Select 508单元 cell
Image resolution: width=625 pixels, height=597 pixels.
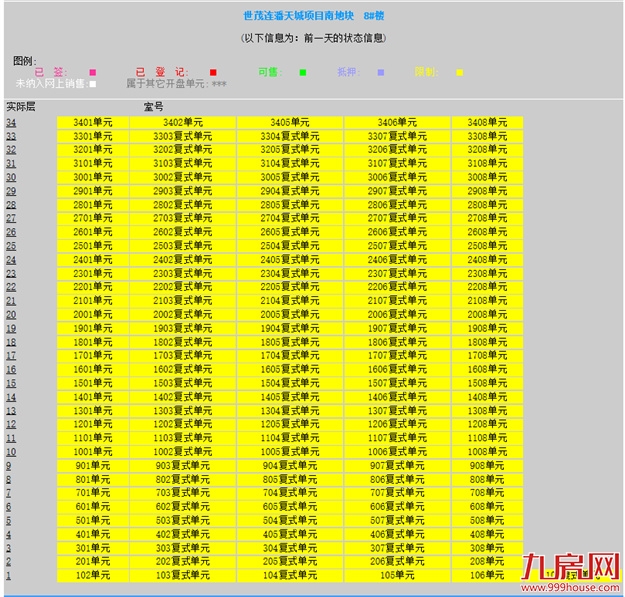pos(487,520)
